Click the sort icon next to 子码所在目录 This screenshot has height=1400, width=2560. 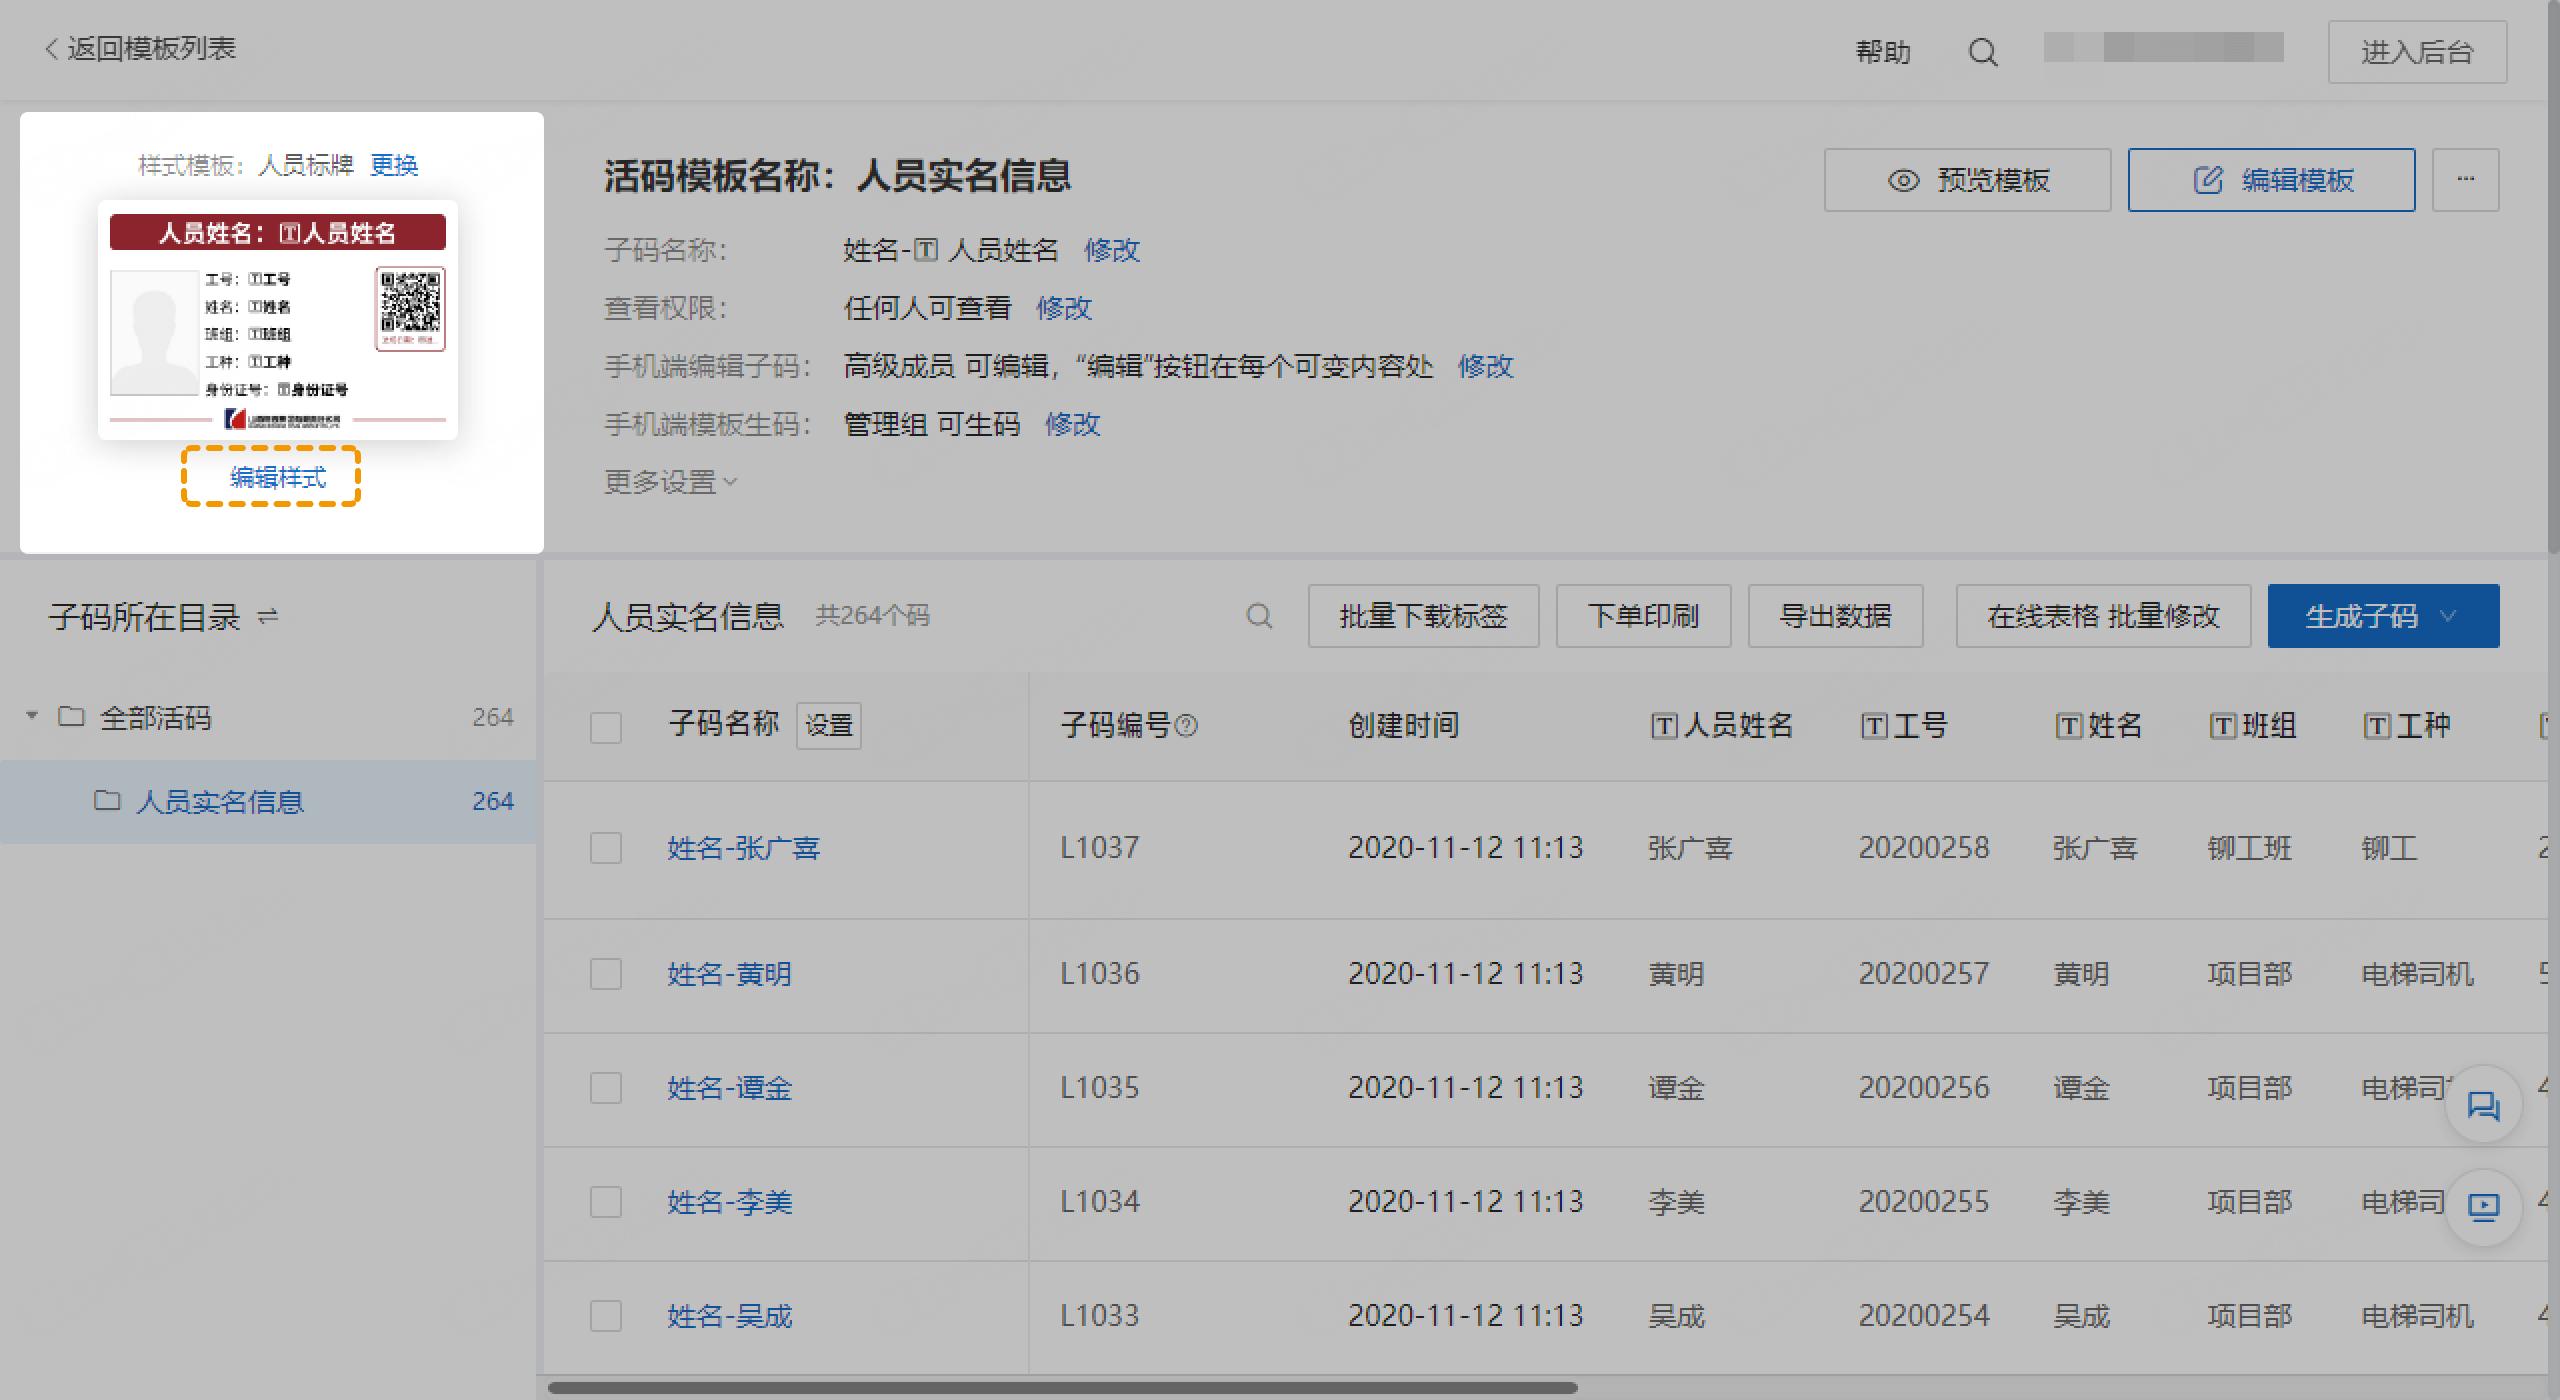[268, 616]
